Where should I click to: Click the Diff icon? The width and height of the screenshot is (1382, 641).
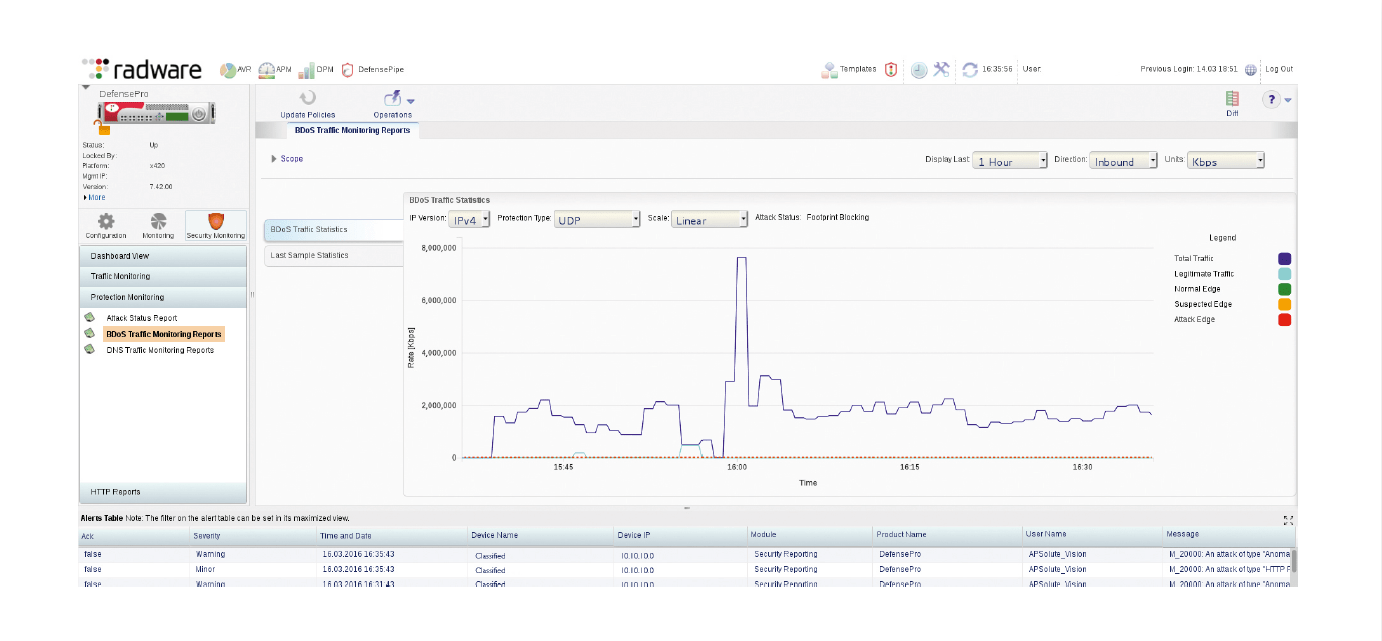(1232, 98)
